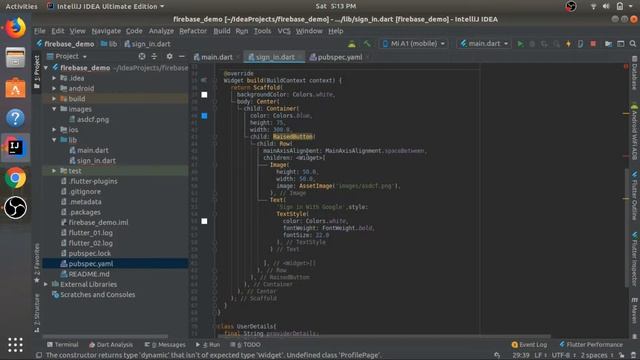Click the Flutter Hot Reload lightning icon
This screenshot has width=640, height=360.
[568, 44]
